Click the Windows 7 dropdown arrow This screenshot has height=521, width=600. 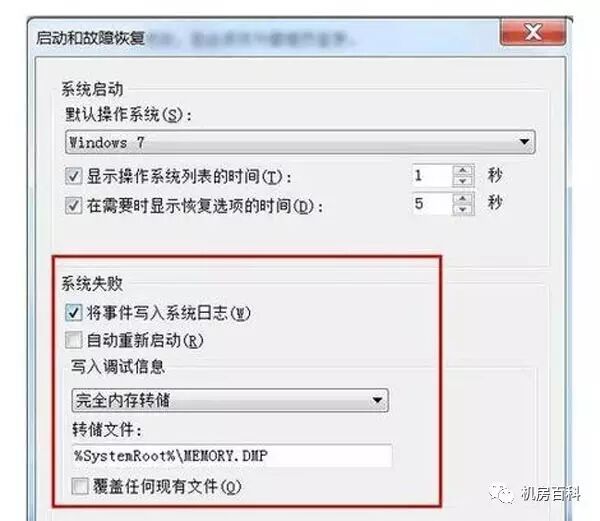[524, 142]
